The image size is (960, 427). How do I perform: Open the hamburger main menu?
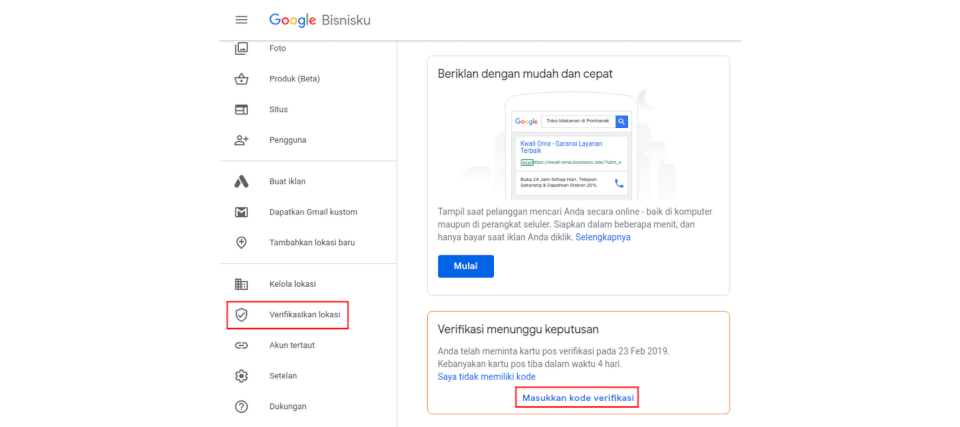241,20
